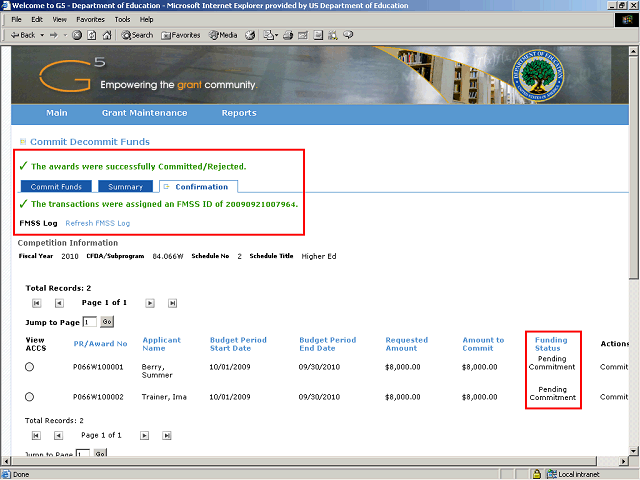Open the File menu
The image size is (640, 480).
coord(16,19)
